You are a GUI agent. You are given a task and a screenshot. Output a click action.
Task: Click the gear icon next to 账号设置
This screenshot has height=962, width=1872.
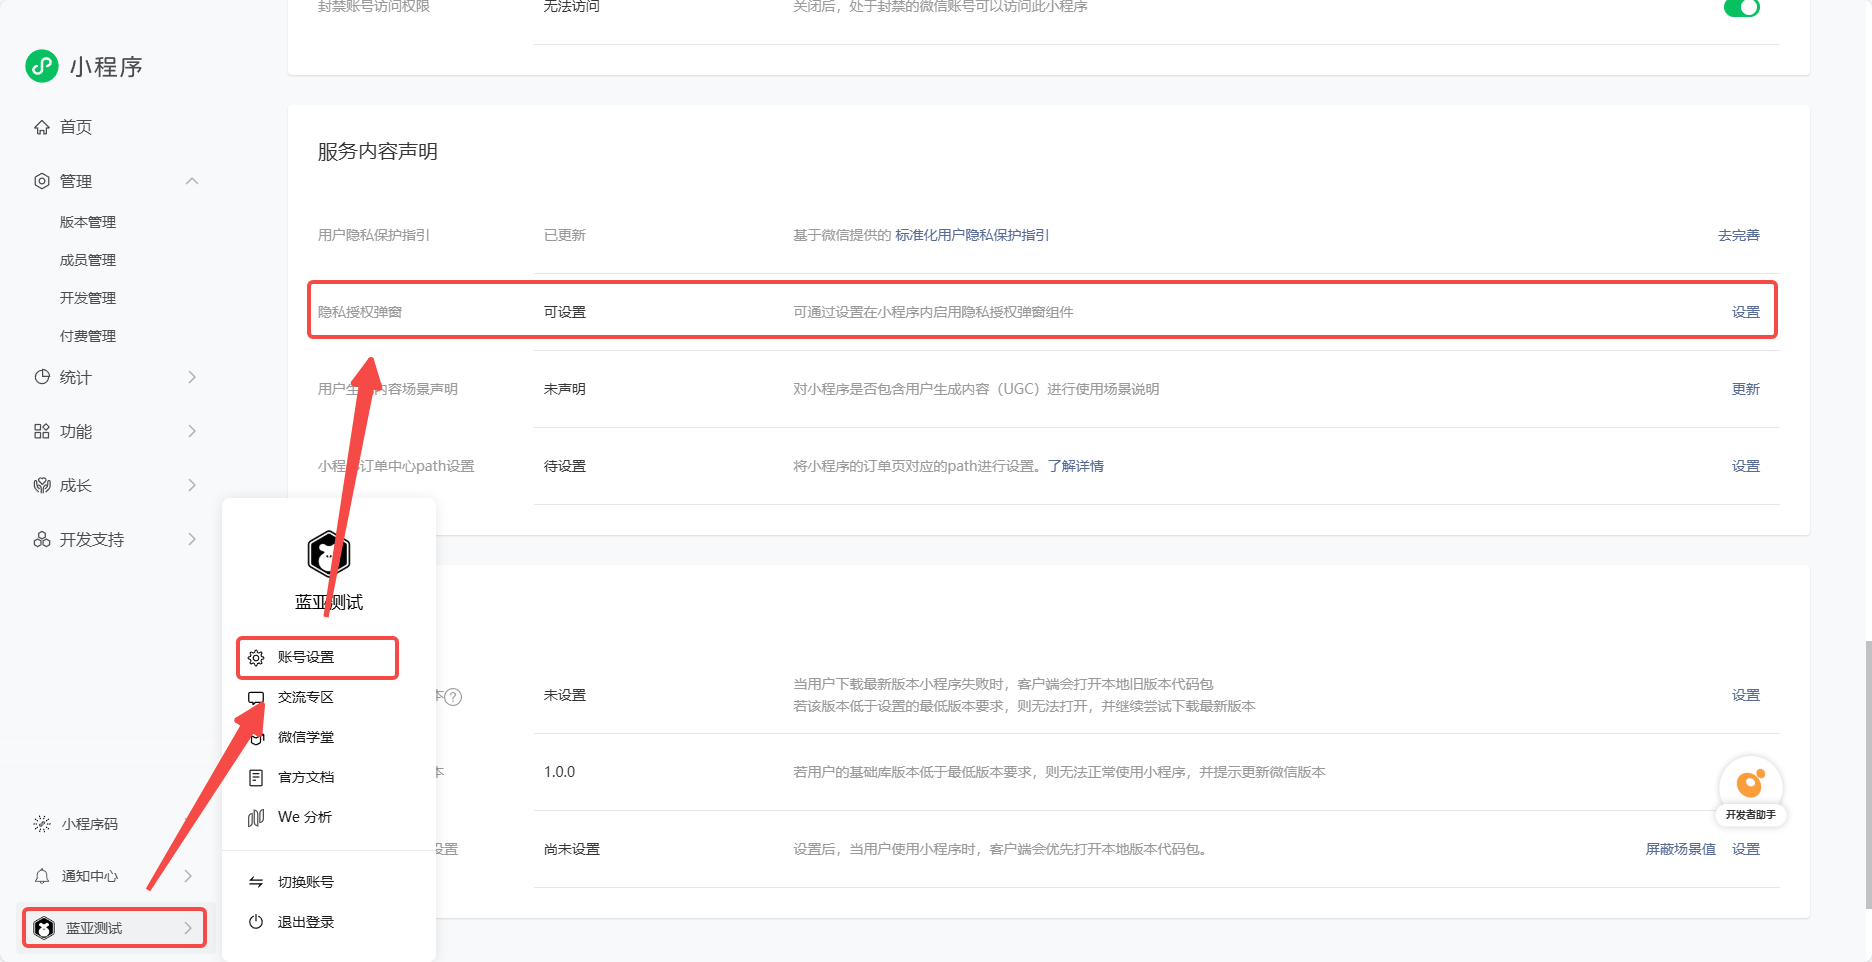256,658
